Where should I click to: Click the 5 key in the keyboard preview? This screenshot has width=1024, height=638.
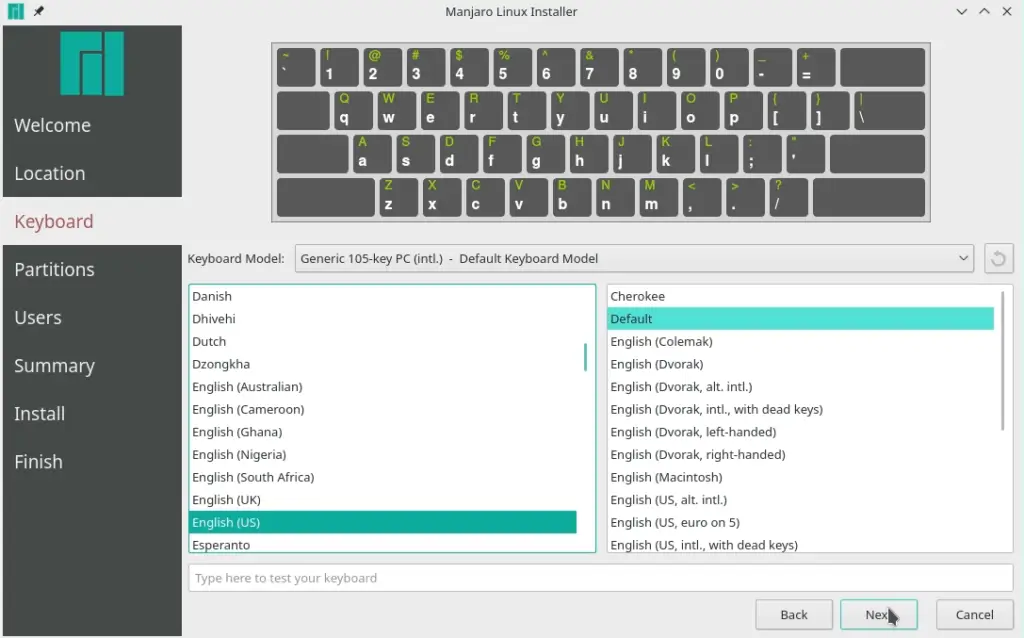[x=513, y=67]
